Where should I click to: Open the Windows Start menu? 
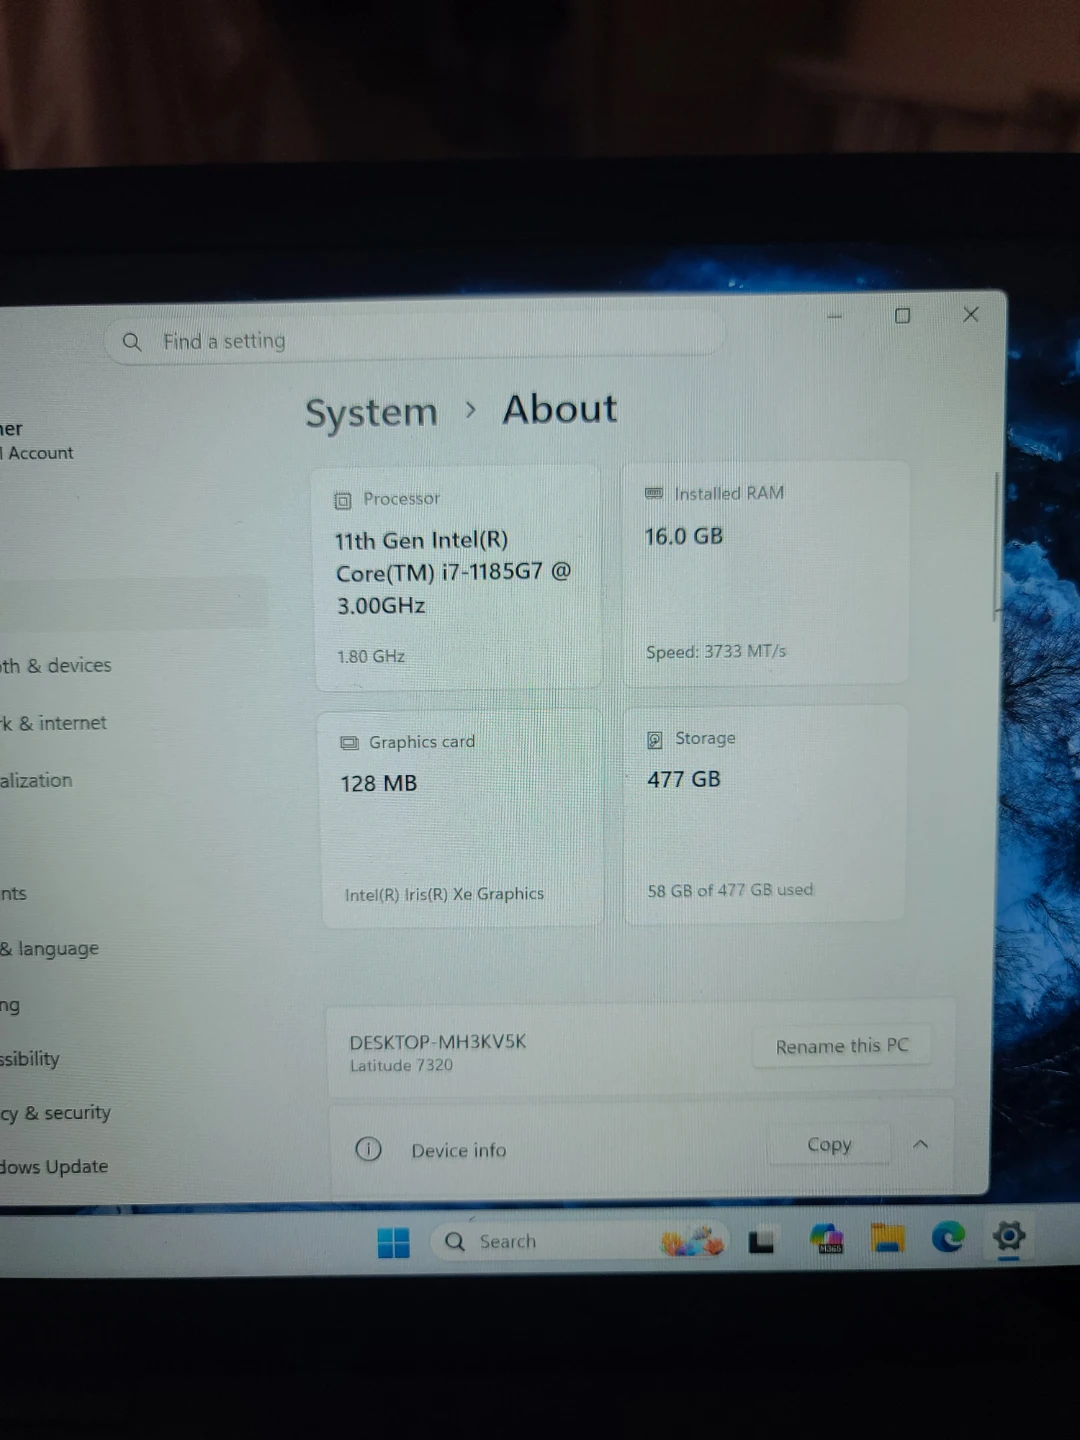coord(394,1242)
